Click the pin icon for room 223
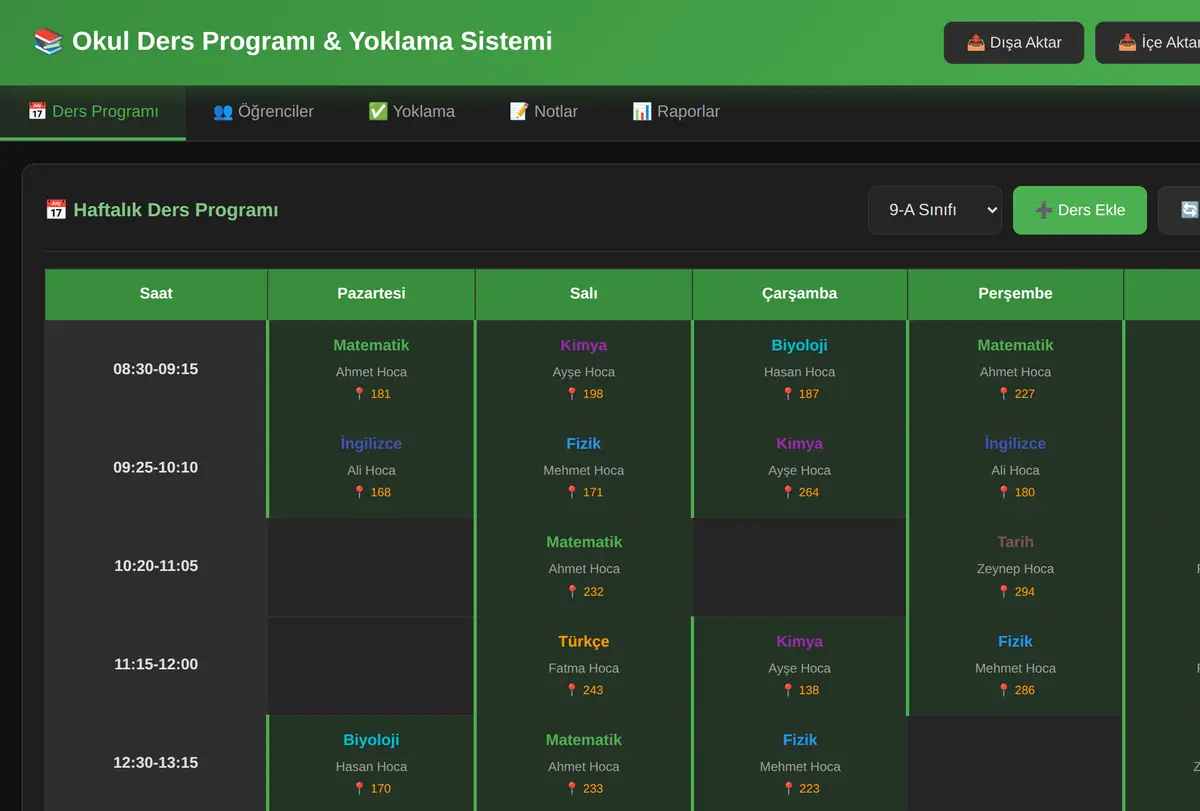 (x=788, y=788)
